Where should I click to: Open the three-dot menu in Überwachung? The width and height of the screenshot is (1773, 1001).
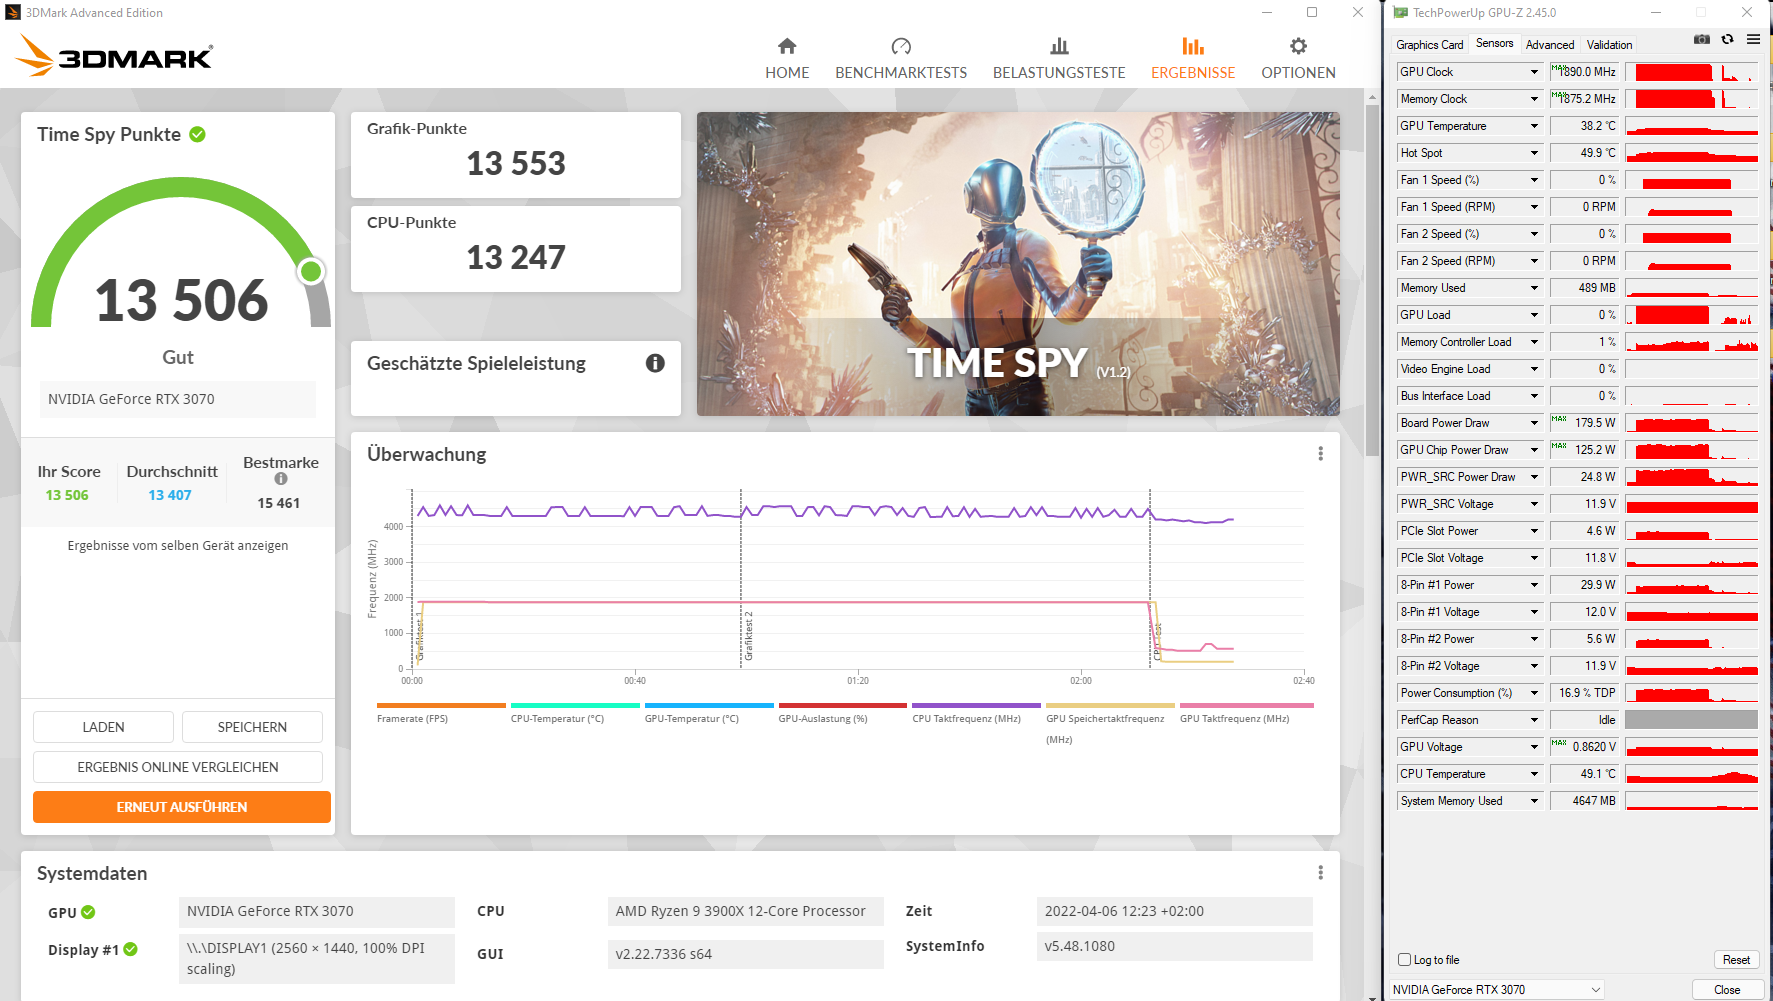coord(1320,454)
